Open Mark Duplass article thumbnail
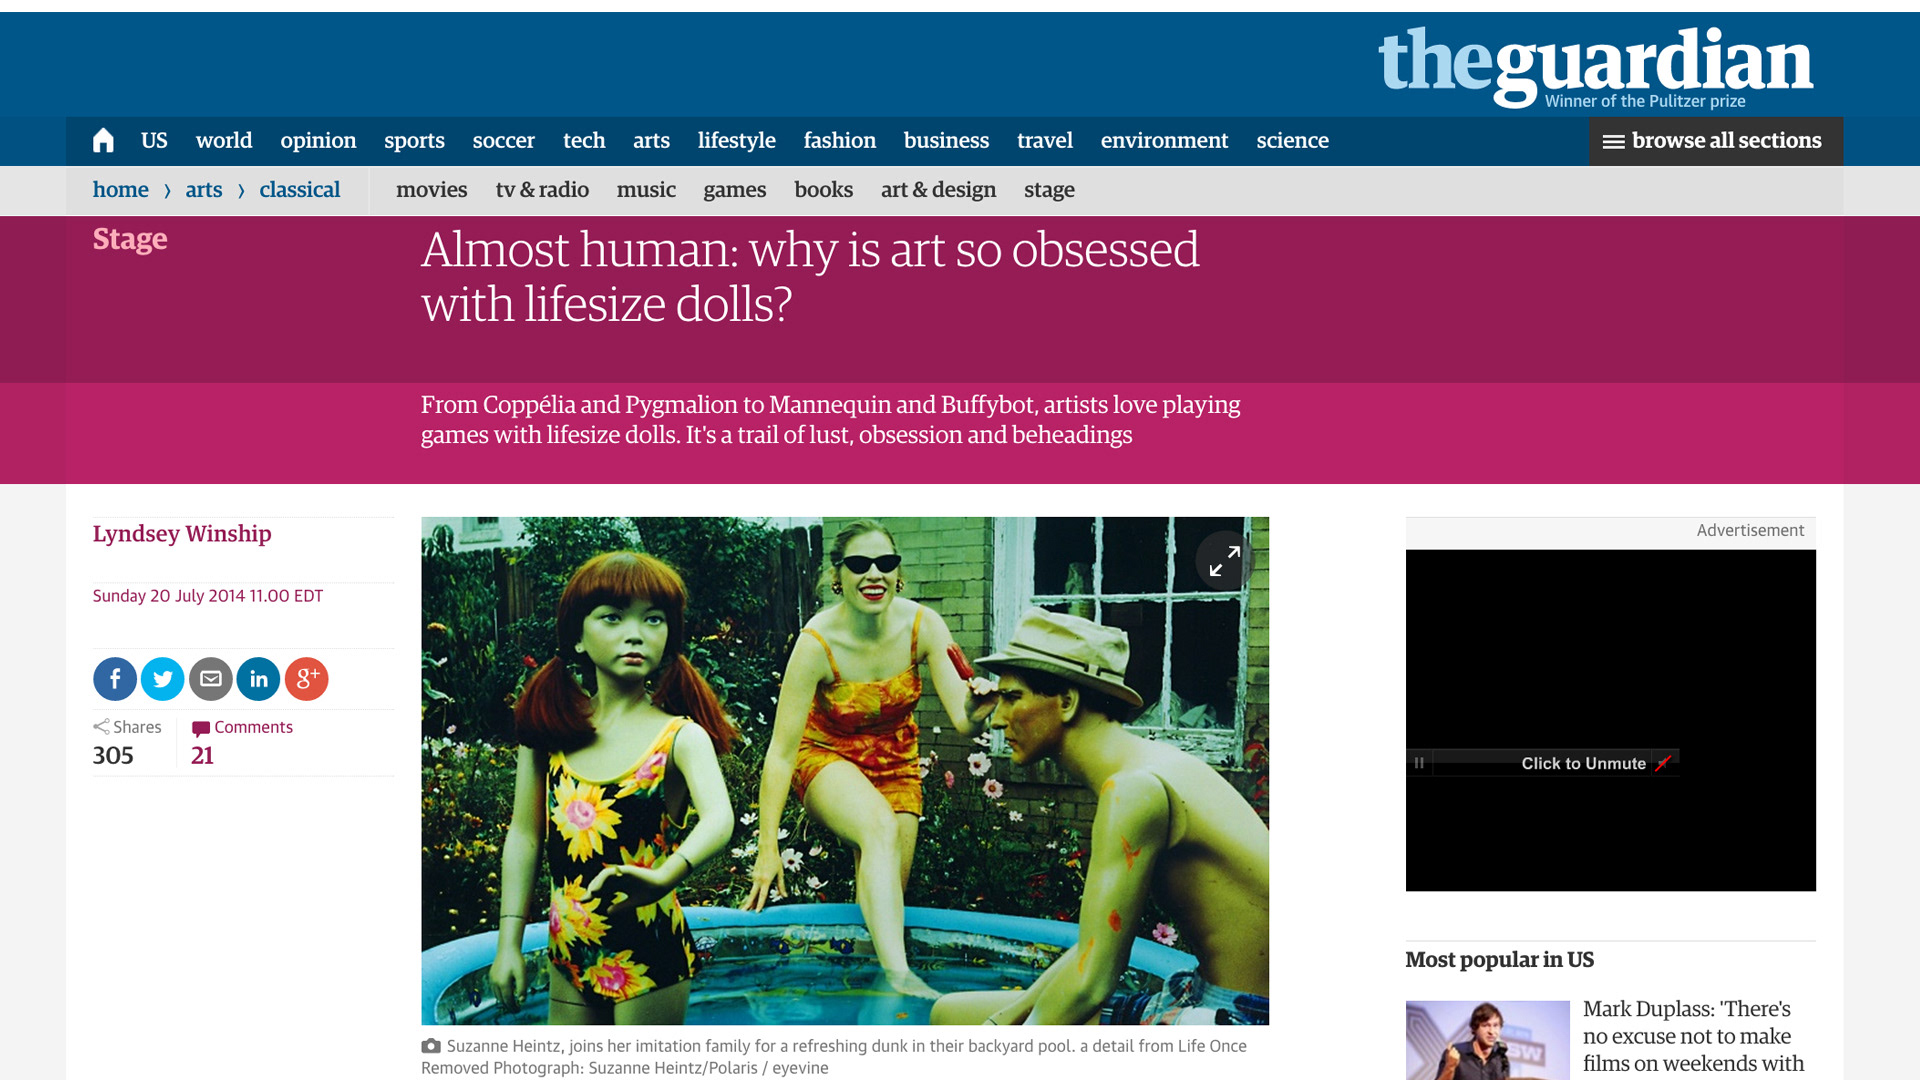1920x1080 pixels. [1488, 1040]
